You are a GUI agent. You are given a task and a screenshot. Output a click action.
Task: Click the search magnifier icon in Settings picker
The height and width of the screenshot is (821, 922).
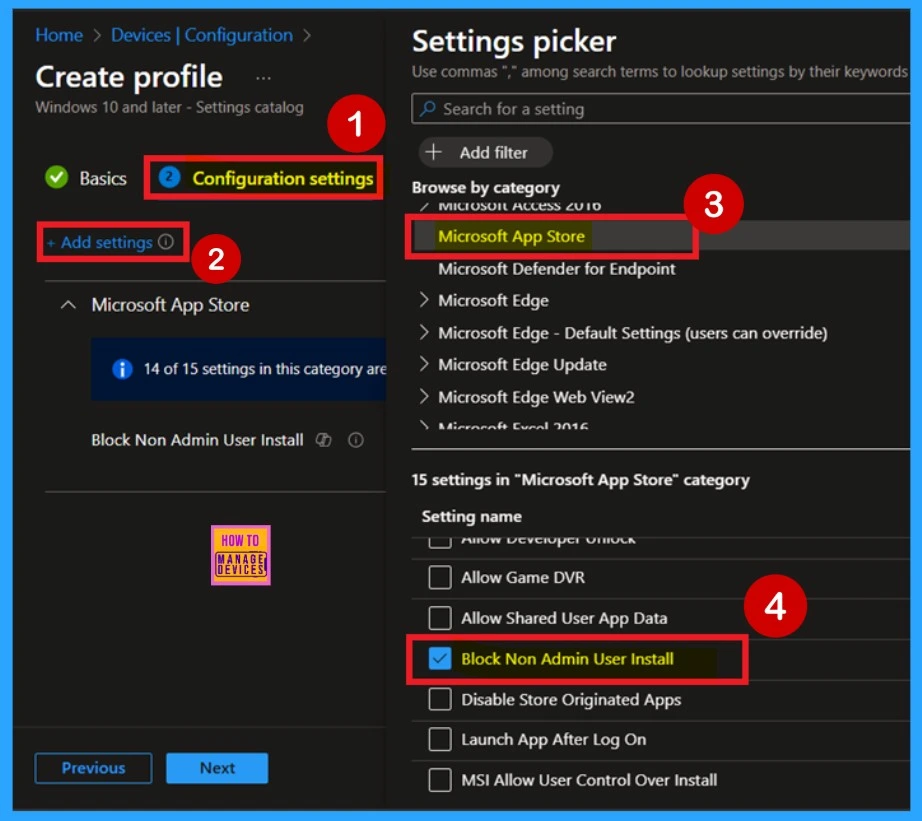[428, 109]
